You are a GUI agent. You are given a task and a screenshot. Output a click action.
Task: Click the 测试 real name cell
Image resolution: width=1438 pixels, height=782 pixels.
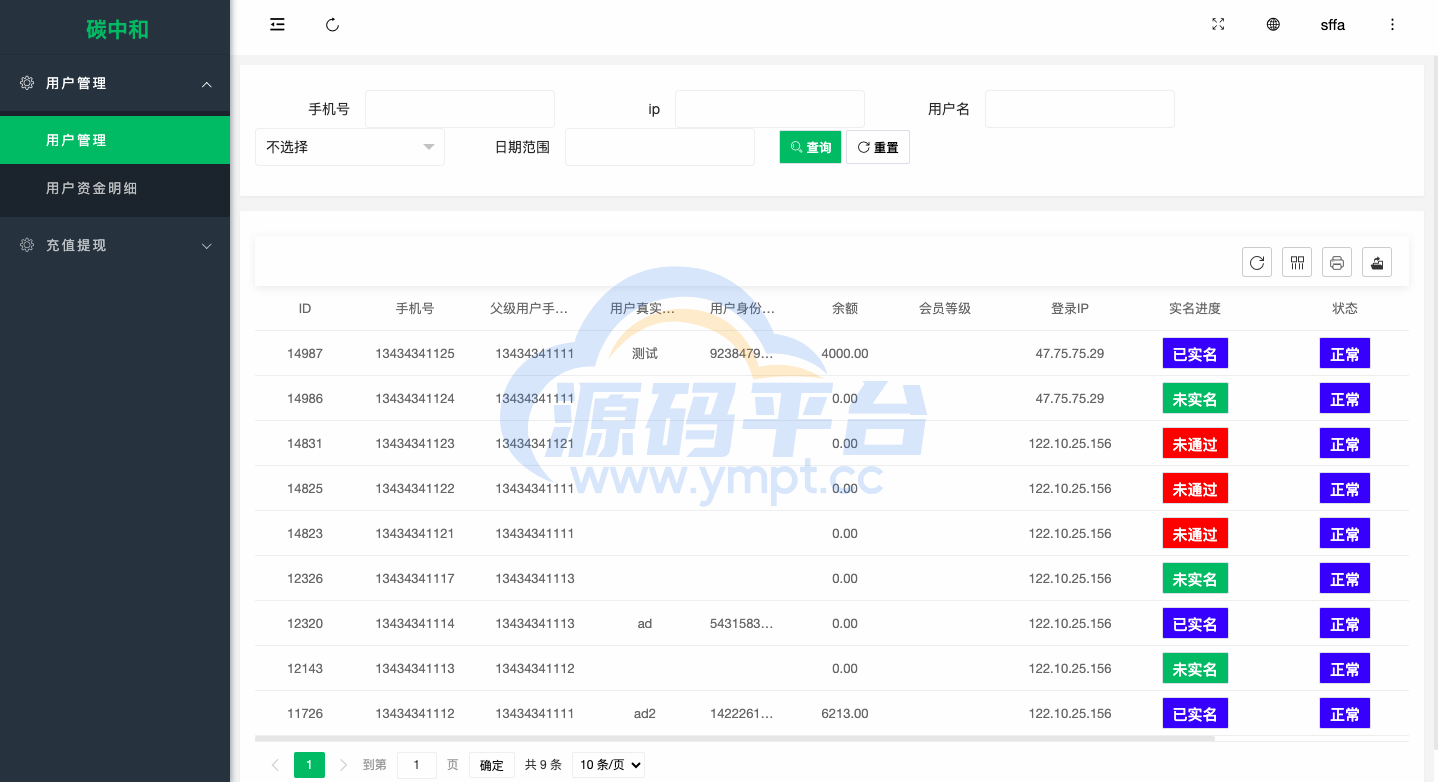tap(645, 353)
